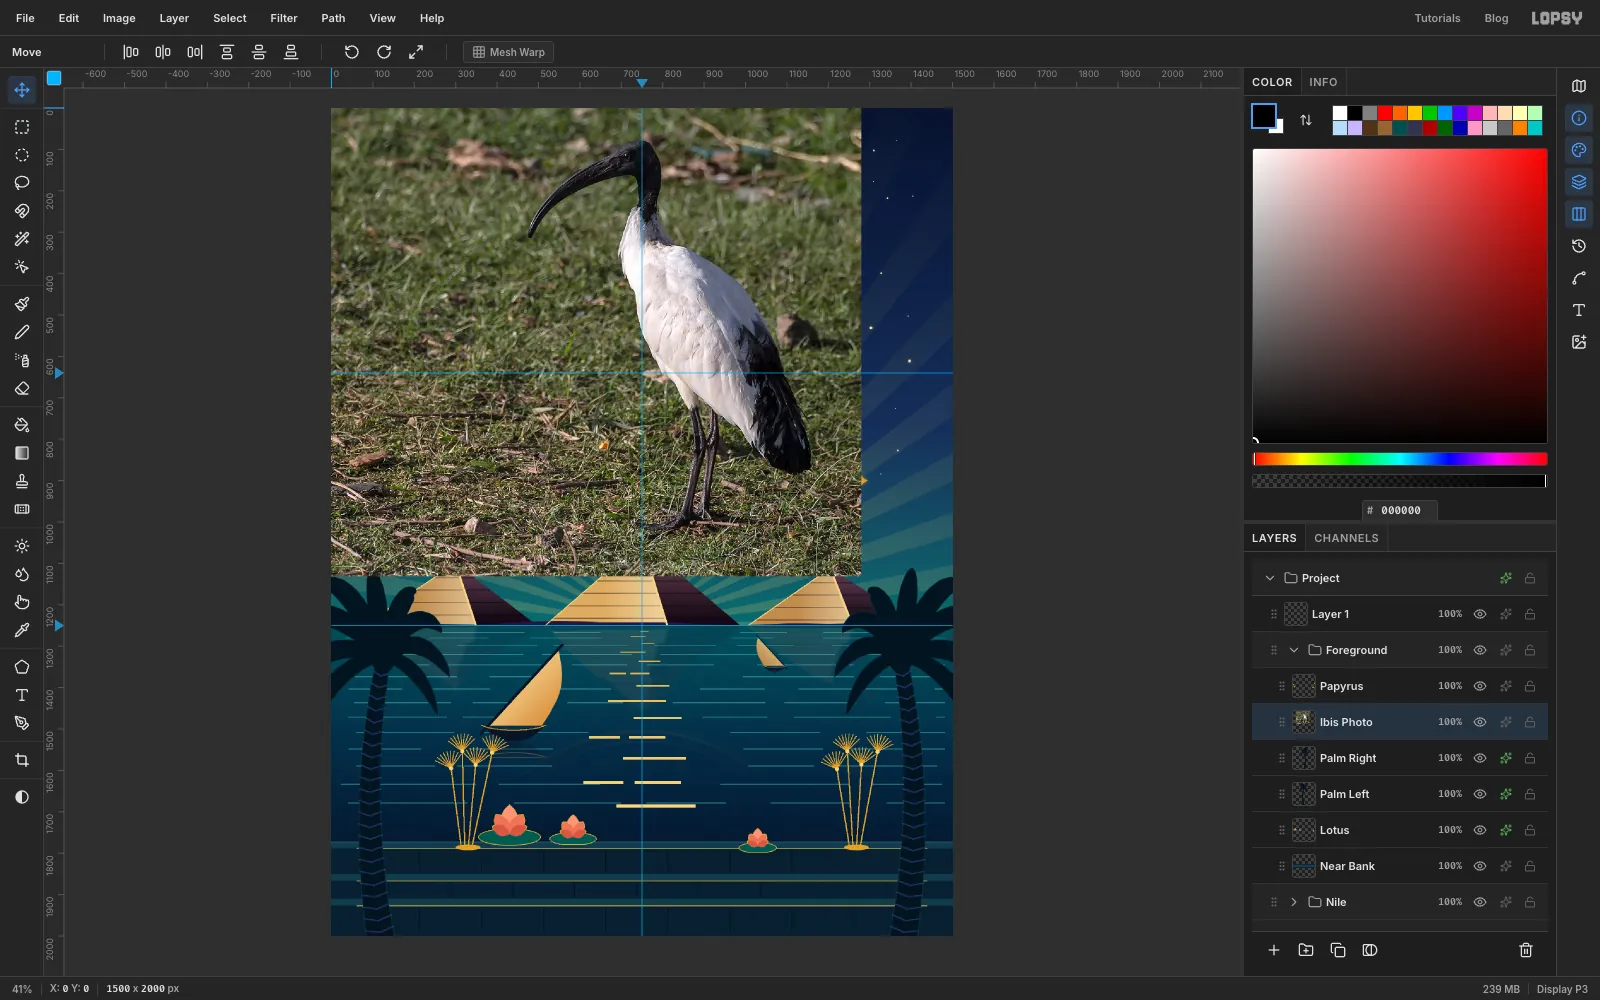1600x1000 pixels.
Task: Select the Polygon shape tool
Action: [x=21, y=667]
